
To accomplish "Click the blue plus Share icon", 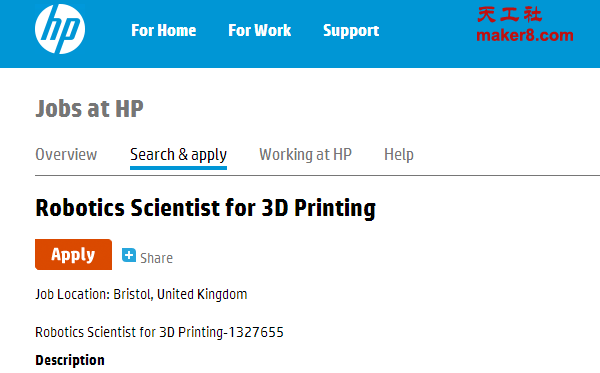I will (x=129, y=255).
